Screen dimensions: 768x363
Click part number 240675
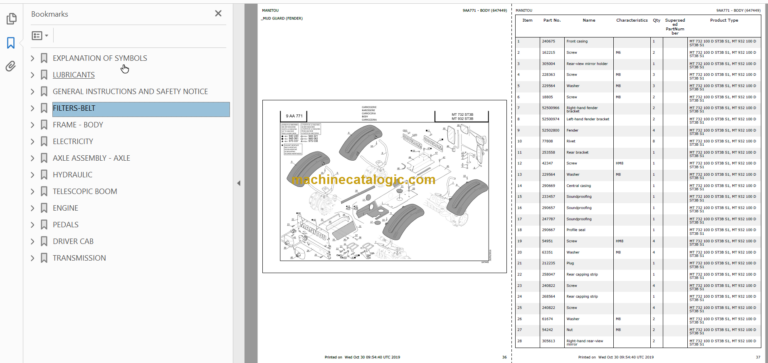[x=549, y=42]
